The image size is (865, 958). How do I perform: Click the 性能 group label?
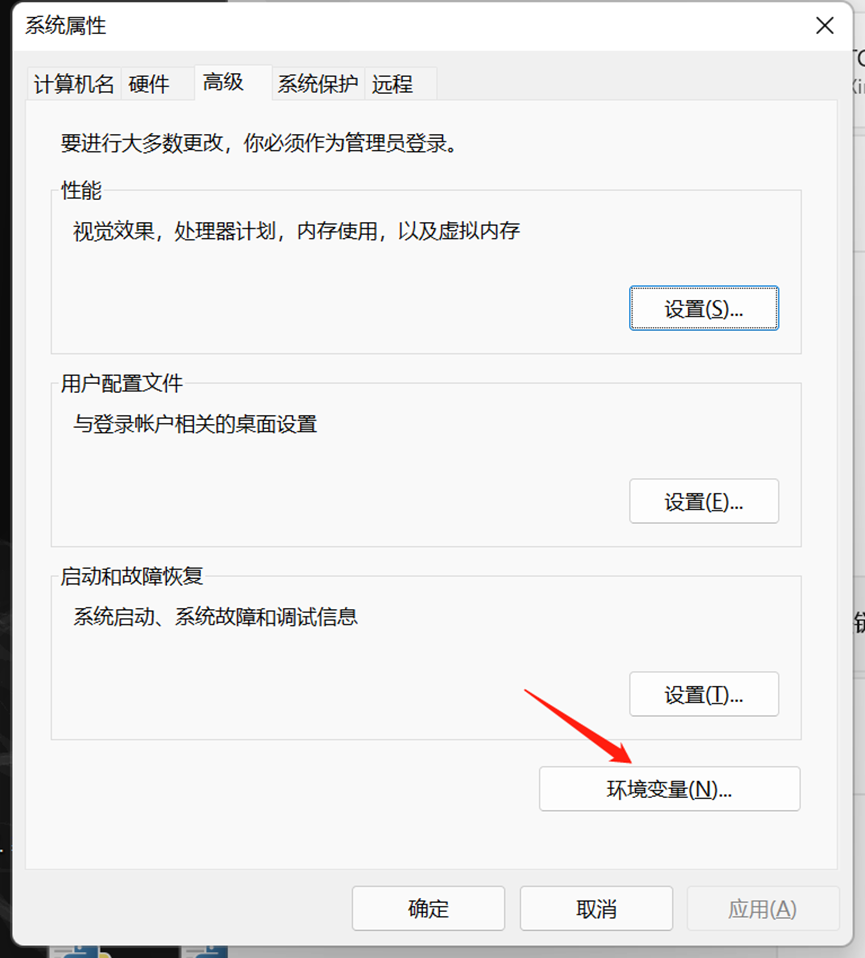pyautogui.click(x=81, y=191)
